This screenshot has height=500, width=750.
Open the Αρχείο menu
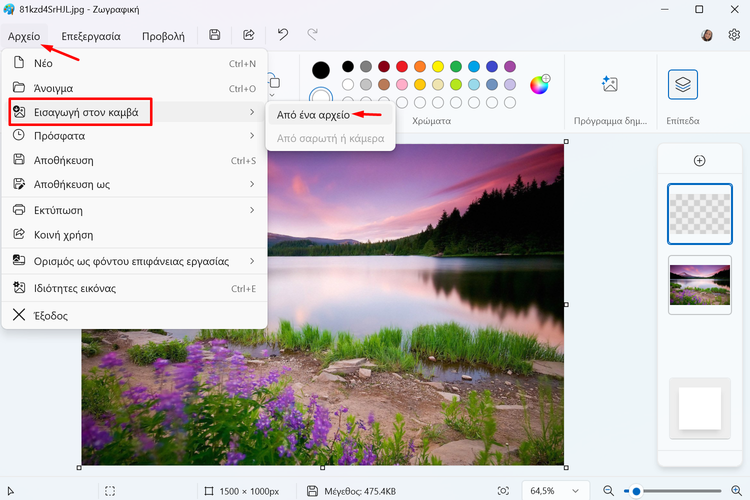[x=24, y=36]
